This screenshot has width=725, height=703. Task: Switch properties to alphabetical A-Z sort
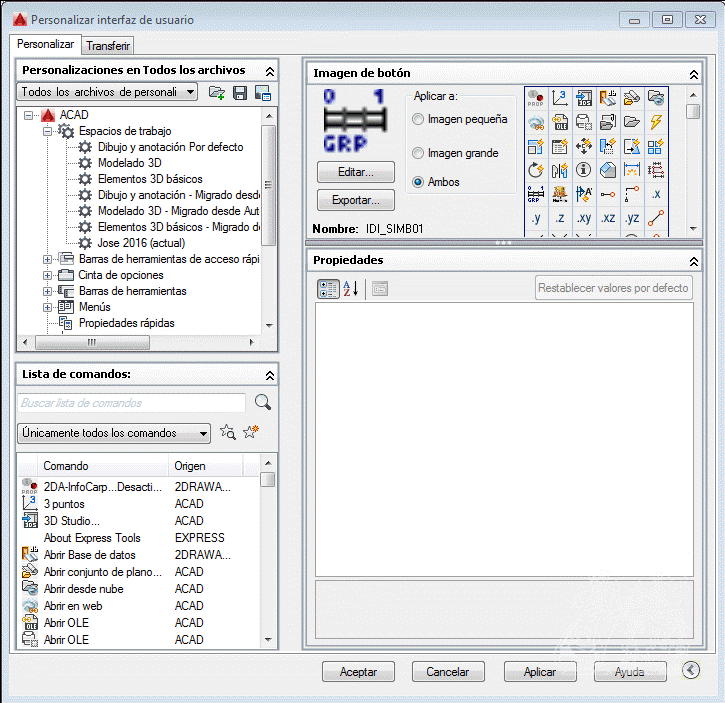(350, 289)
